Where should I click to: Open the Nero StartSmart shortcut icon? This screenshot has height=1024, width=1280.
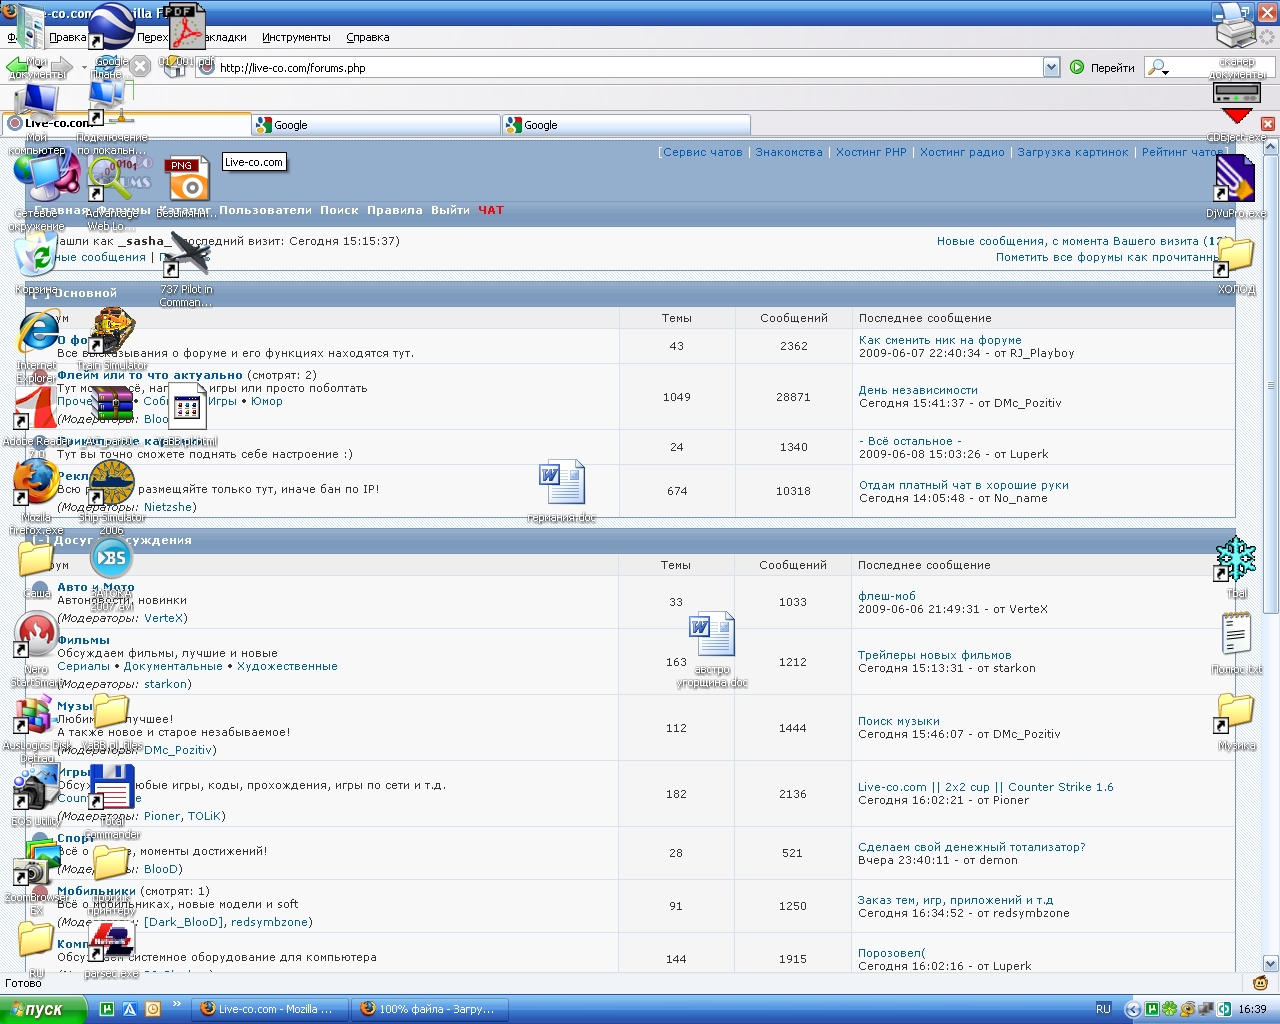click(x=36, y=635)
